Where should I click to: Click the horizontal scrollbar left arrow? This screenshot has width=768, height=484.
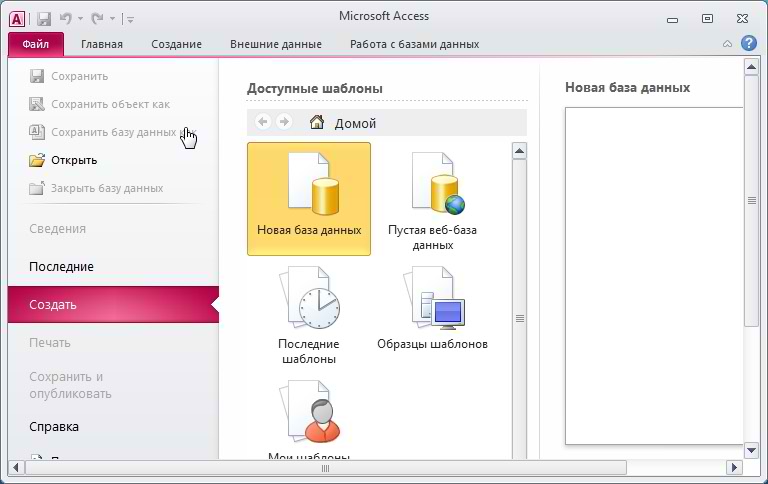tap(16, 467)
